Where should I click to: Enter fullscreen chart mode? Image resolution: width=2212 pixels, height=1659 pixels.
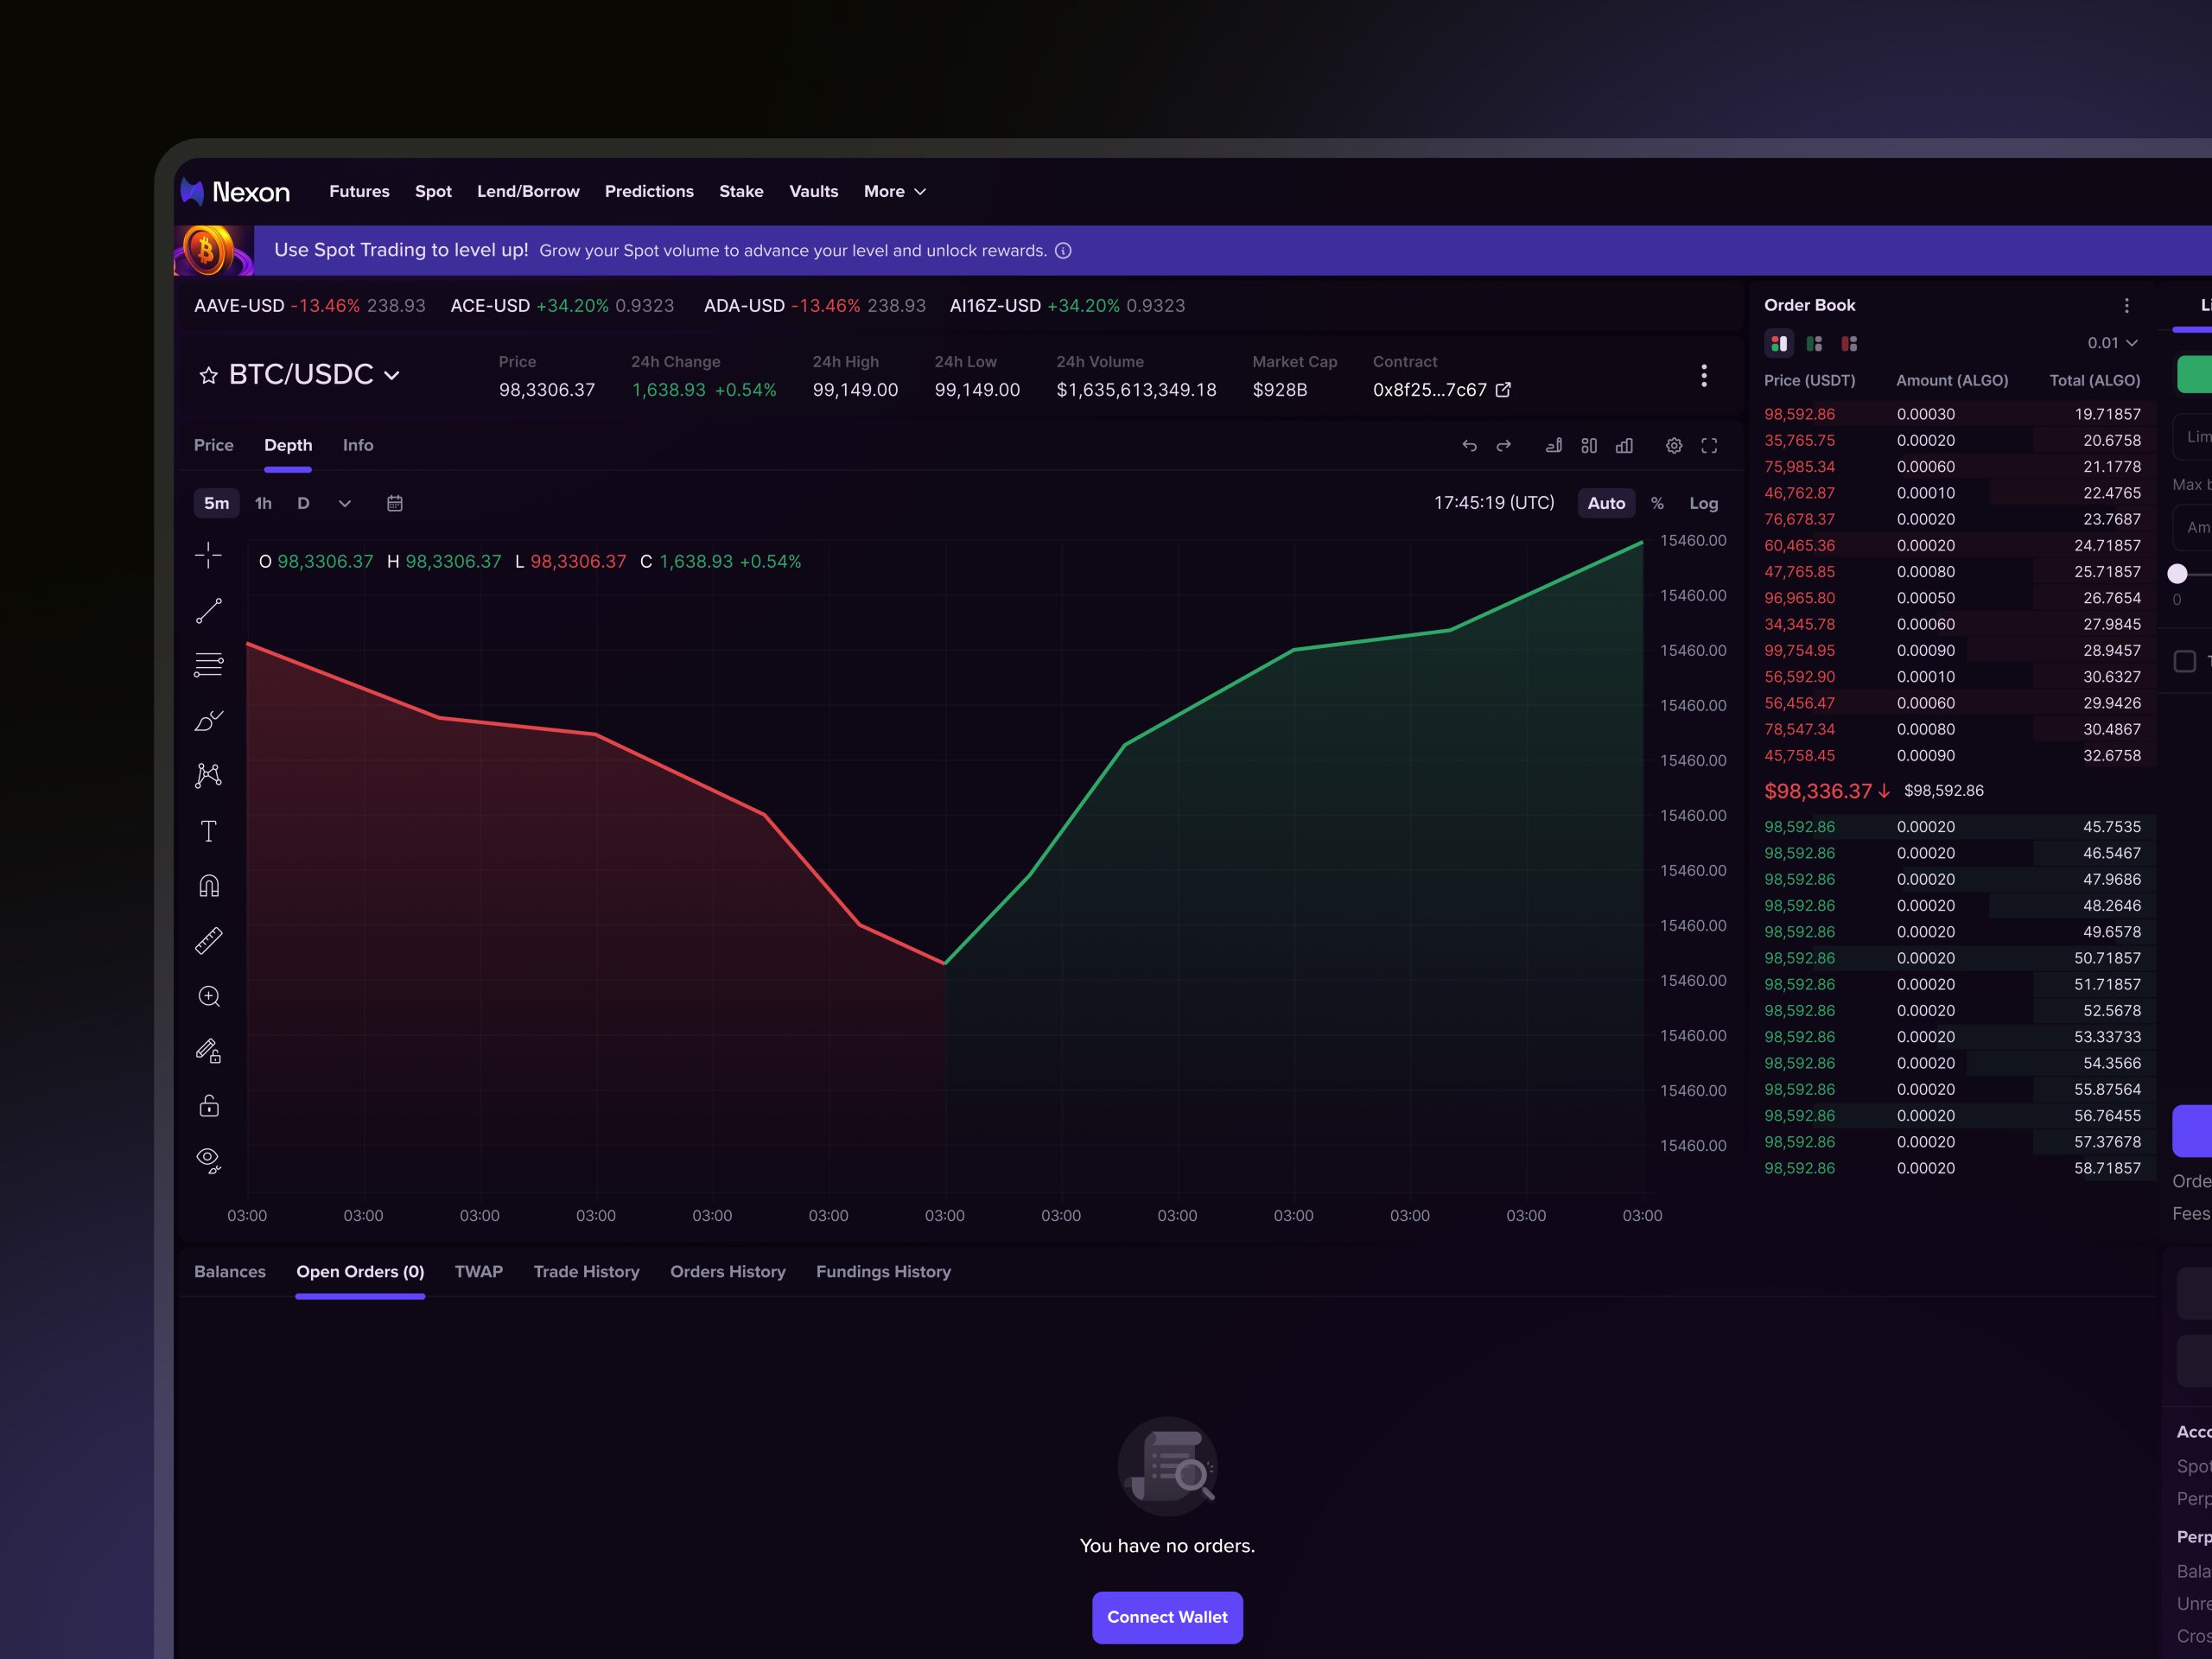coord(1709,446)
